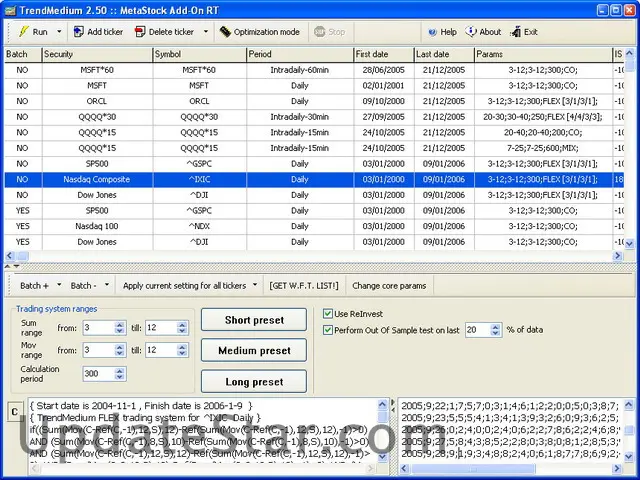Click the Batch - button

point(83,286)
